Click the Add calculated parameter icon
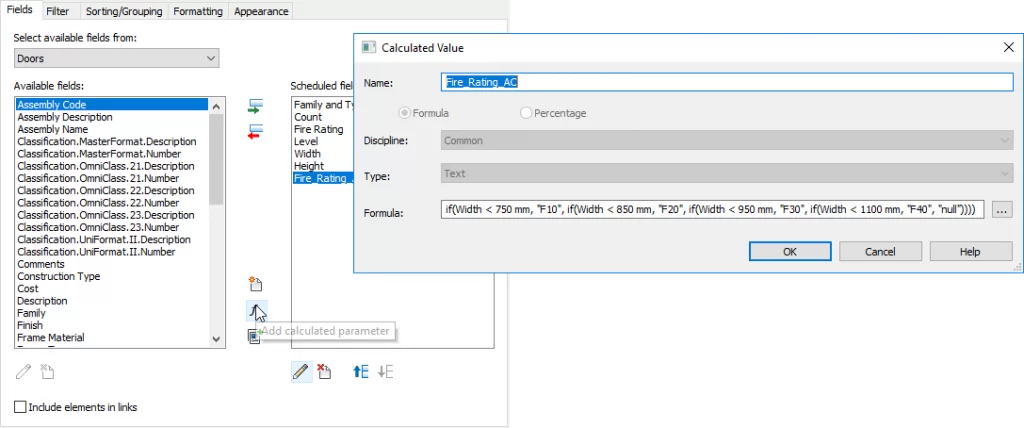1024x428 pixels. [x=255, y=311]
